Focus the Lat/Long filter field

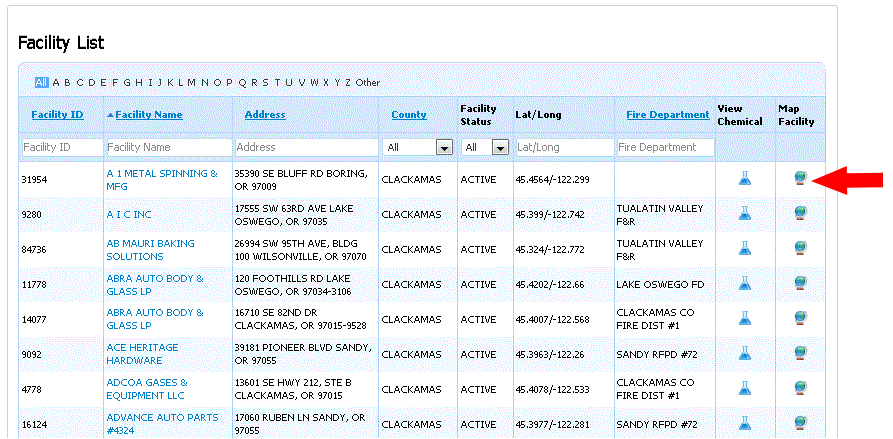pyautogui.click(x=564, y=147)
